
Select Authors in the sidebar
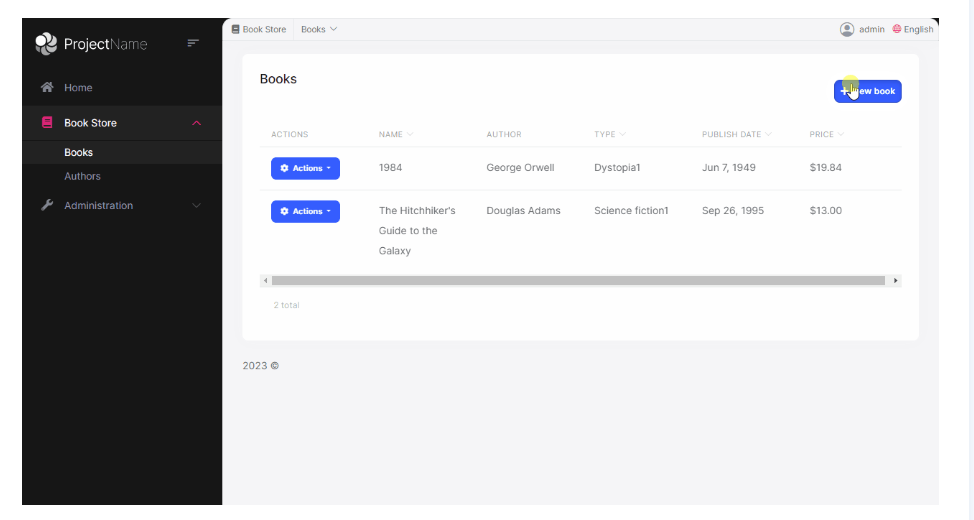tap(82, 176)
